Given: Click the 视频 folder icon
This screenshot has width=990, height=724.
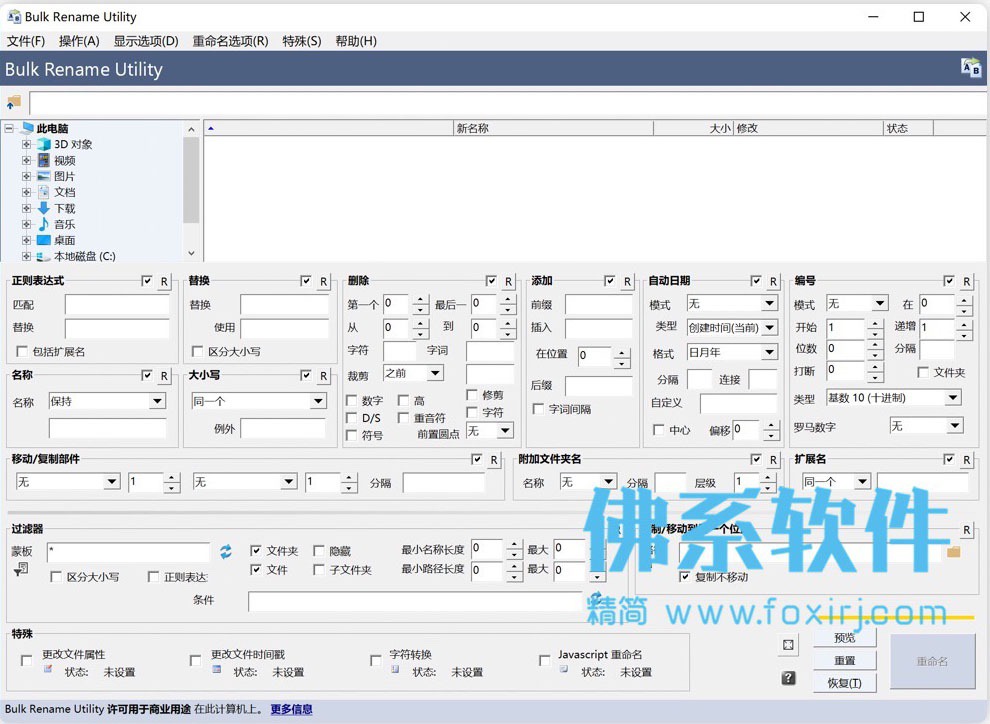Looking at the screenshot, I should point(44,160).
